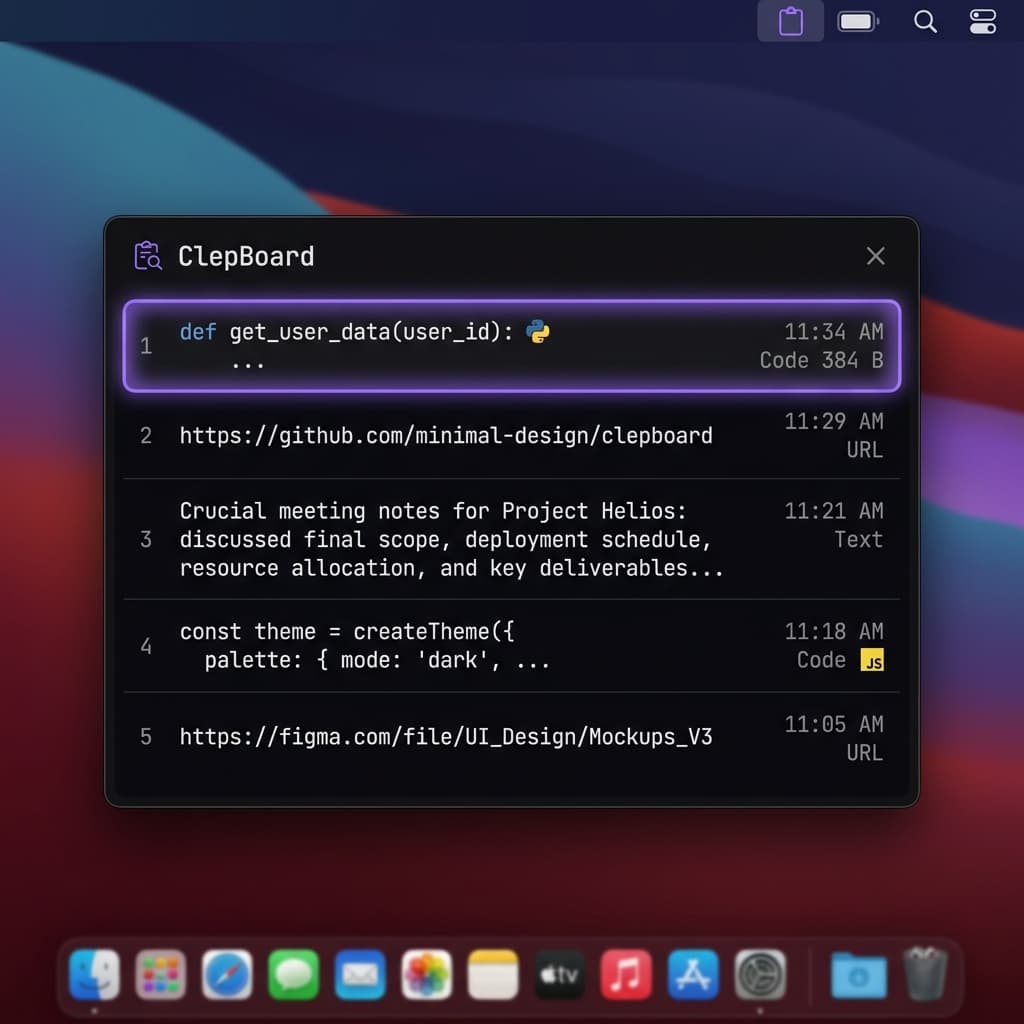The width and height of the screenshot is (1024, 1024).
Task: Open Photos from the Dock
Action: click(x=427, y=975)
